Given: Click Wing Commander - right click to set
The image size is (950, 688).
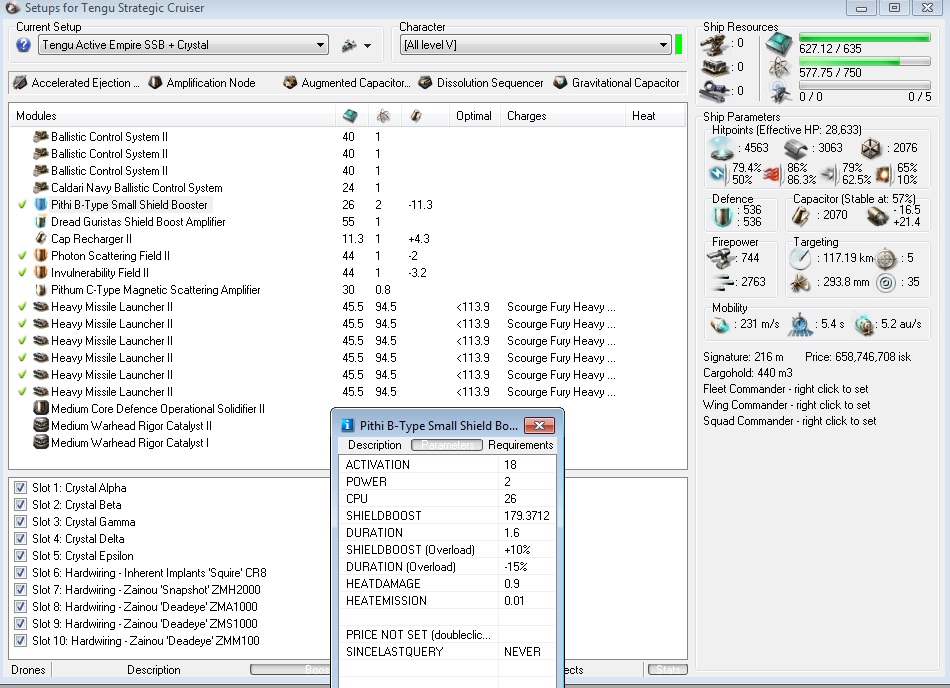Looking at the screenshot, I should pyautogui.click(x=786, y=405).
